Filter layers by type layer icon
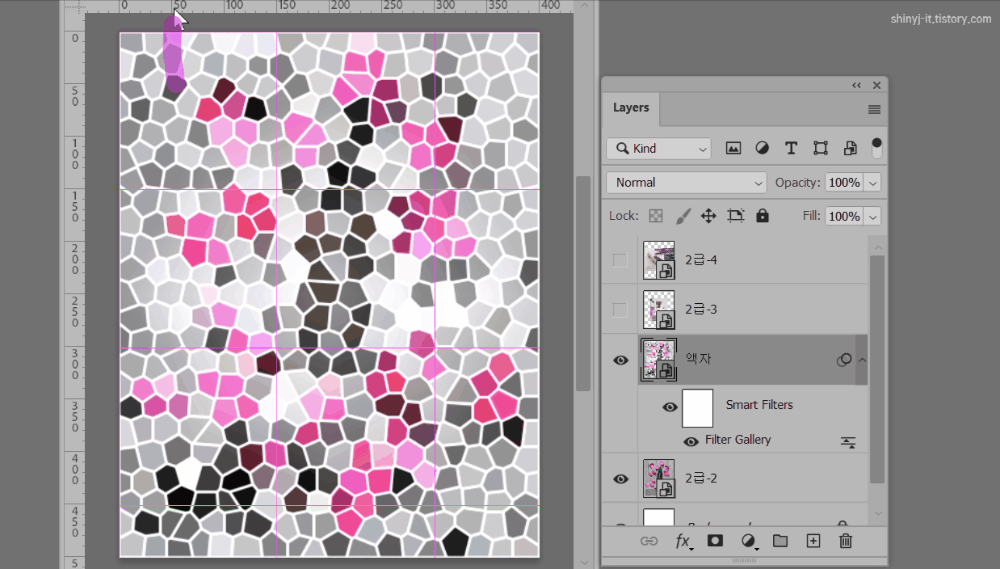This screenshot has width=1000, height=569. pos(791,149)
